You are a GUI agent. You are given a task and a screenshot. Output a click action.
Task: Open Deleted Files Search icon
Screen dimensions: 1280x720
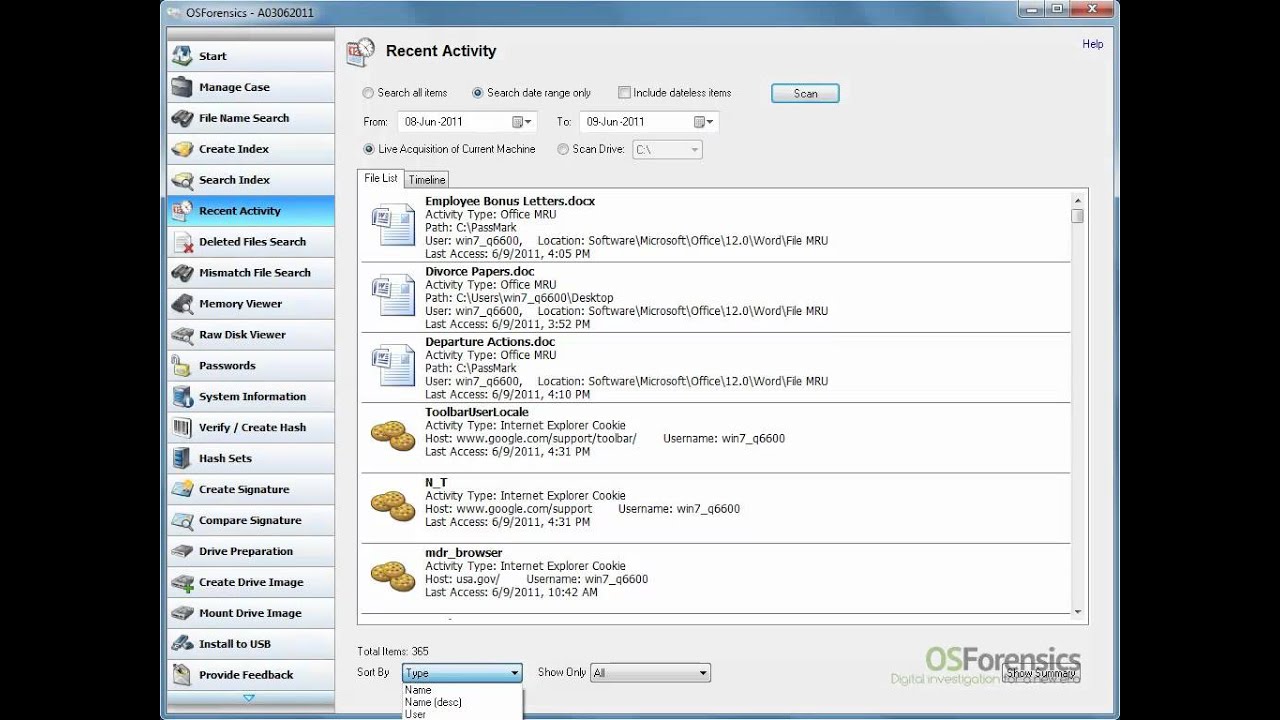(182, 242)
